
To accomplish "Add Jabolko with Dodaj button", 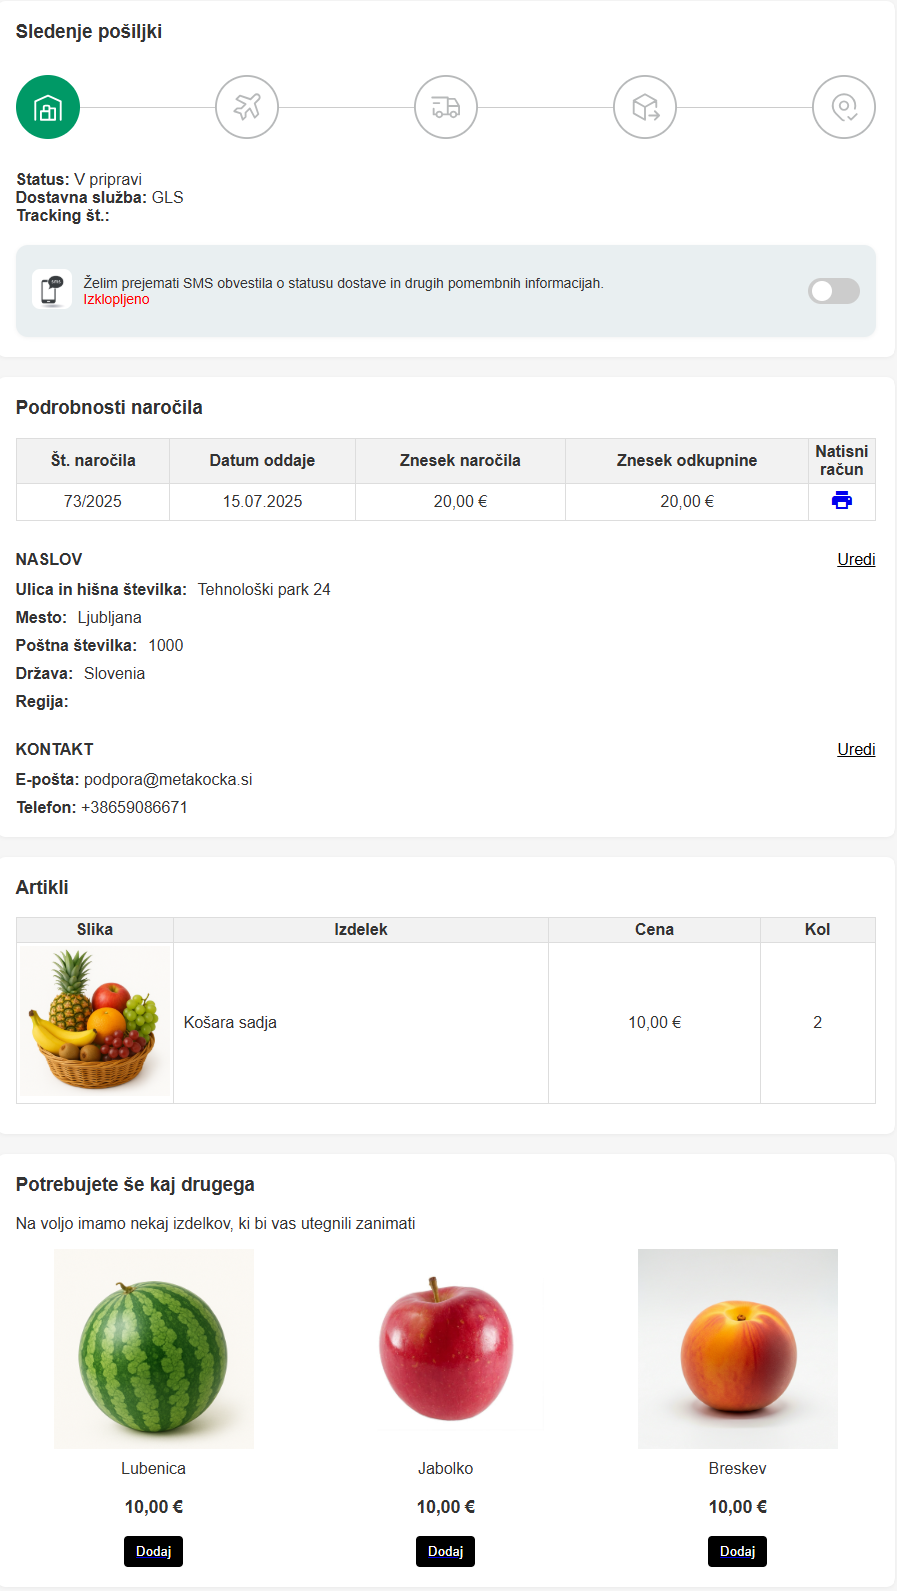I will click(446, 1551).
